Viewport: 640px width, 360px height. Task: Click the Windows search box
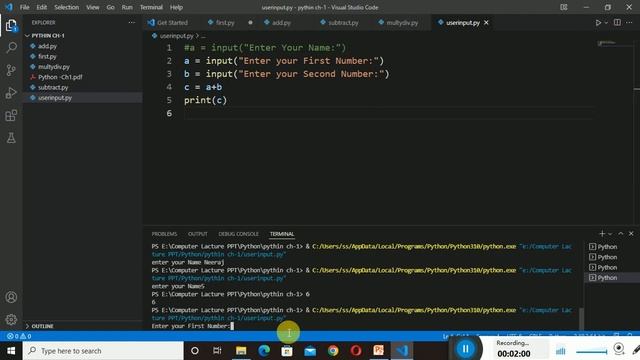[103, 351]
